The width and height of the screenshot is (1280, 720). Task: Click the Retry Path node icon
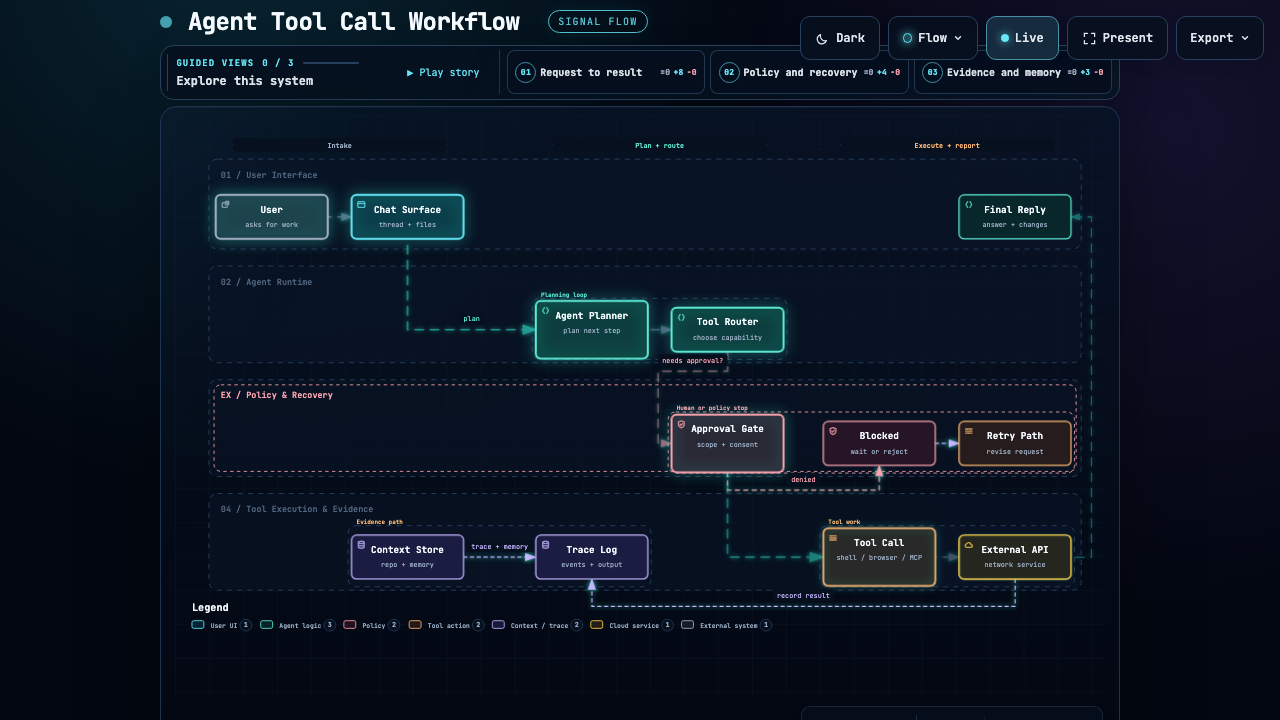click(968, 431)
